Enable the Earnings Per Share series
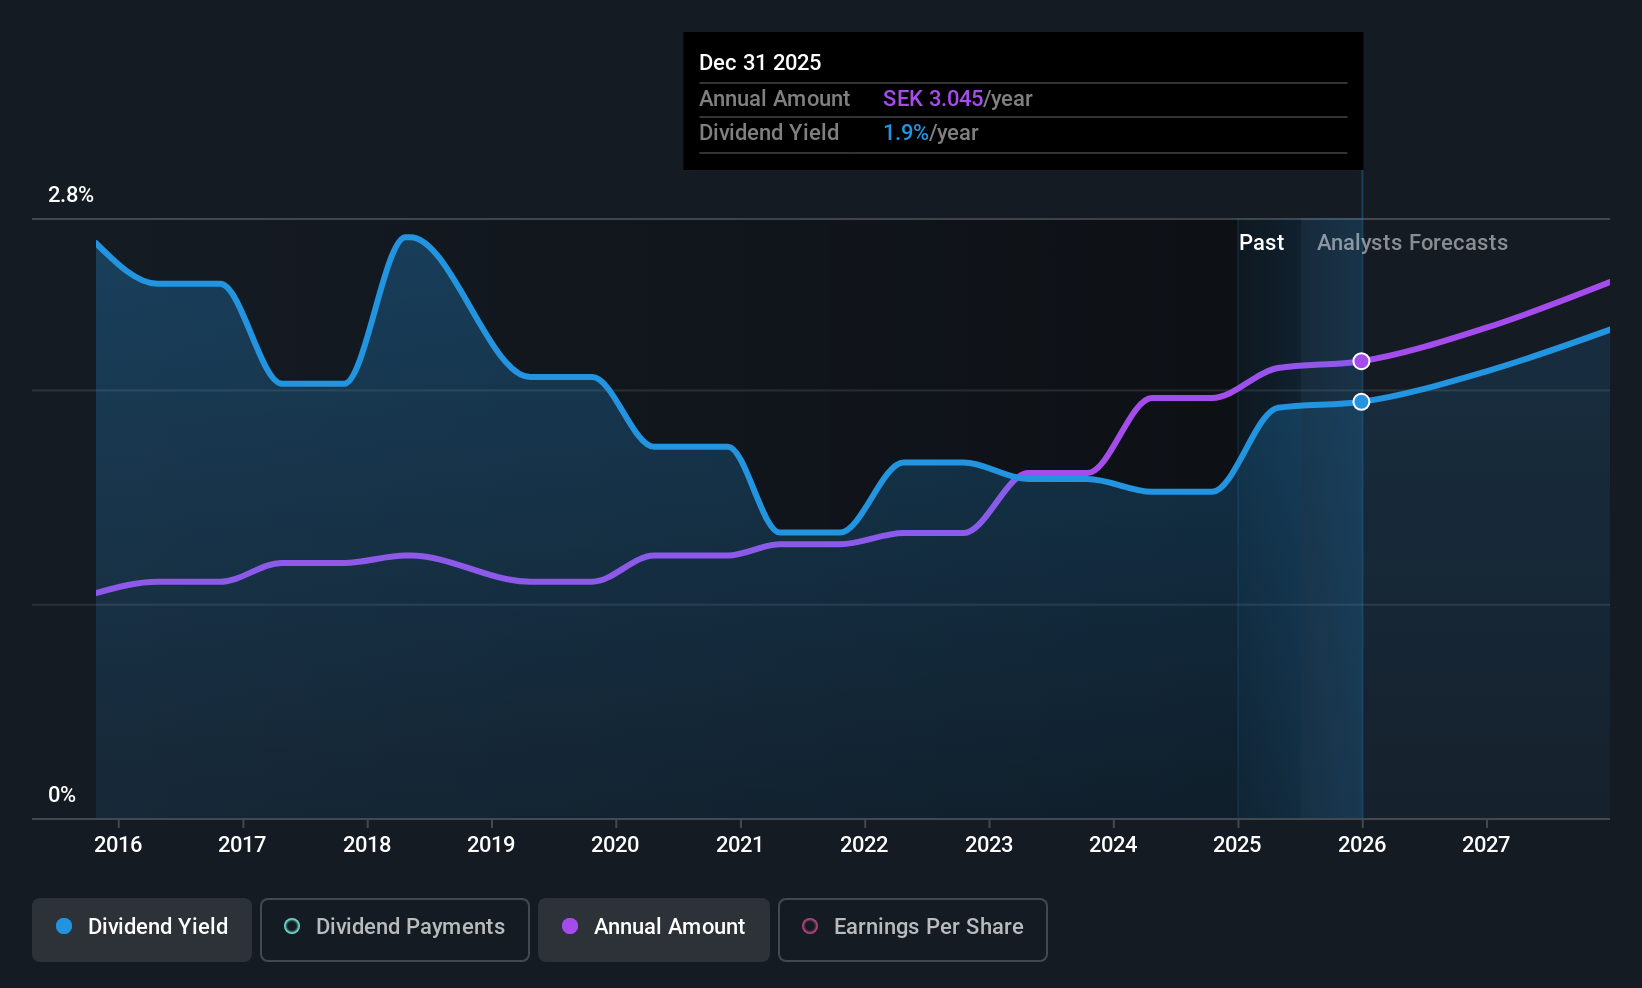Screen dimensions: 1642x988 point(913,929)
